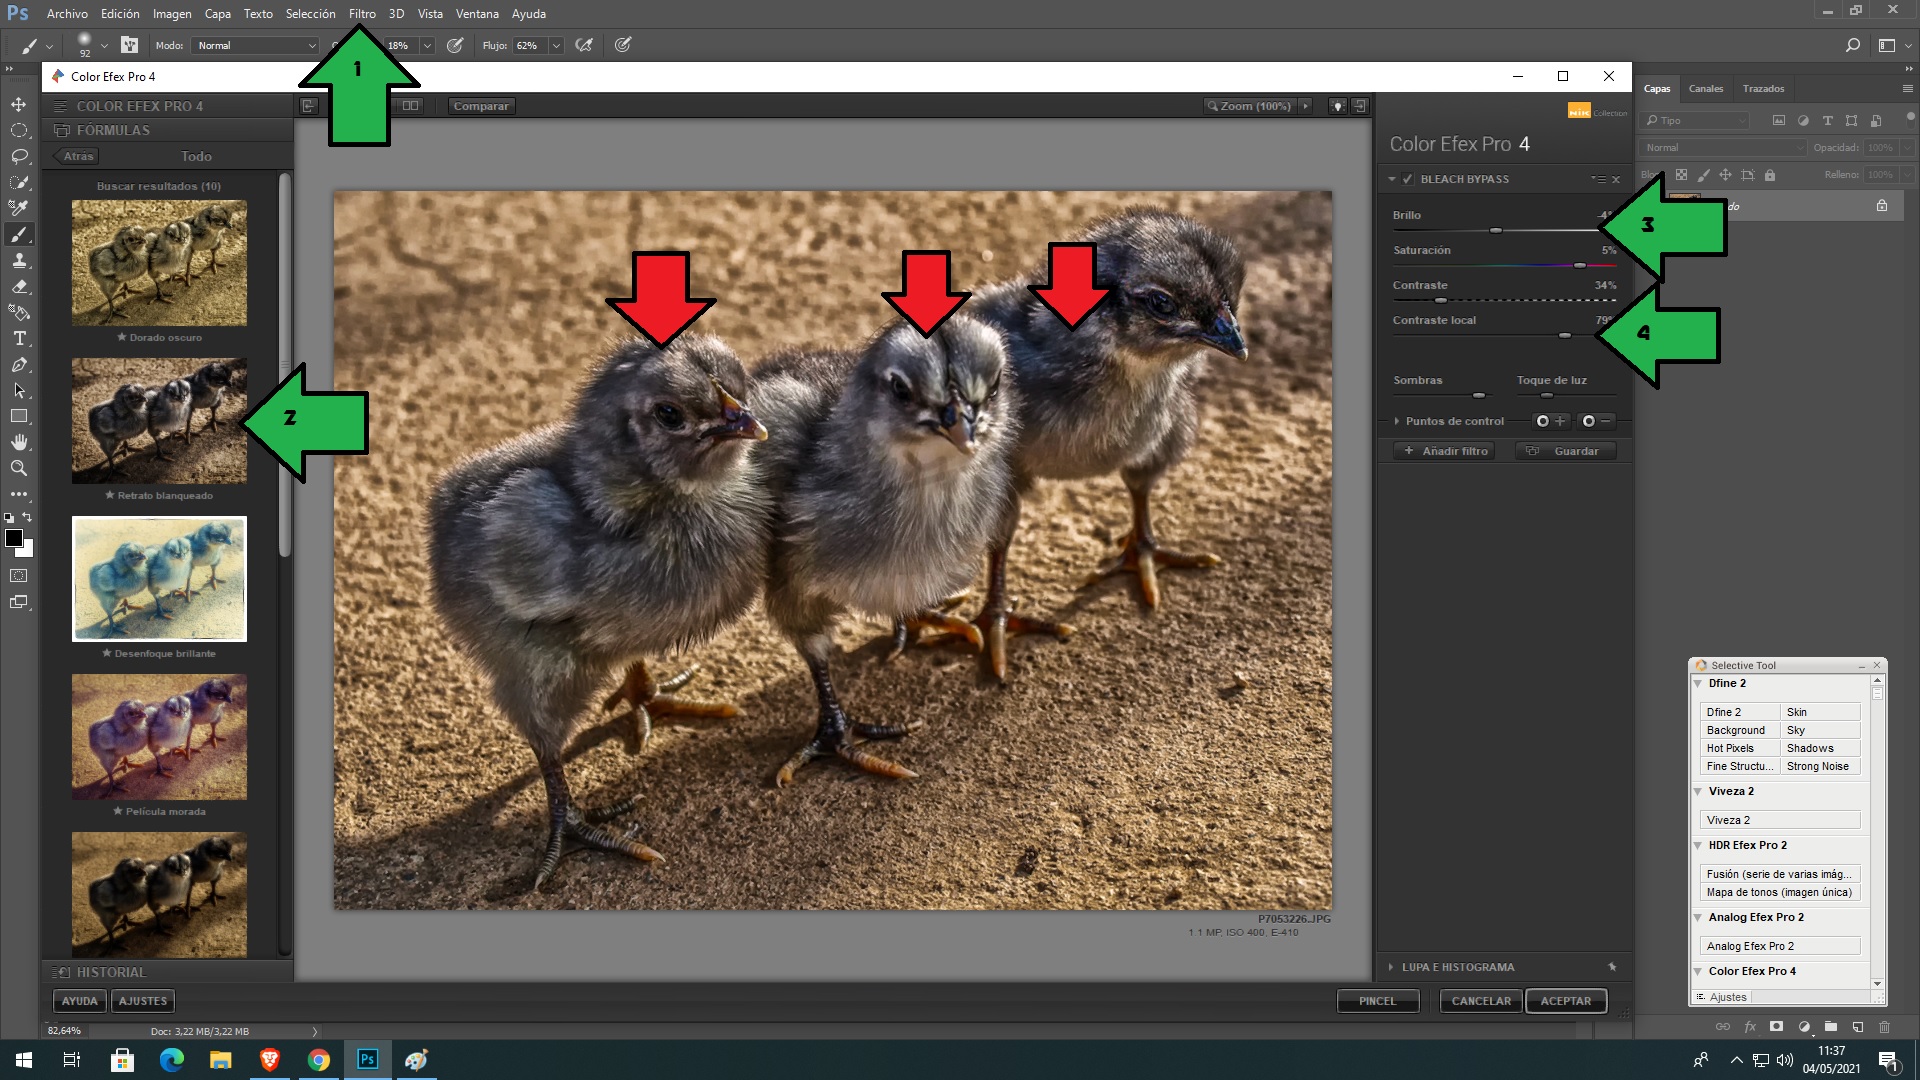
Task: Open the Capa menu
Action: [217, 14]
